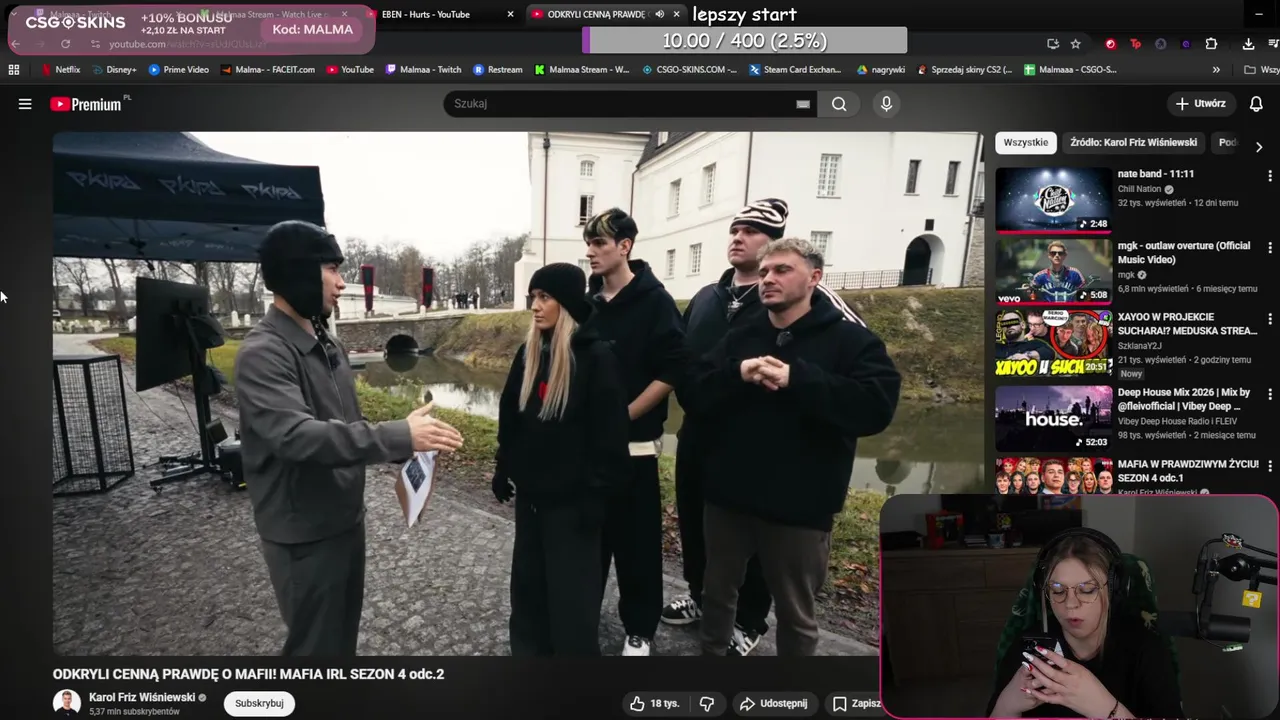The height and width of the screenshot is (720, 1280).
Task: Open the nagrywki bookmark
Action: (x=881, y=70)
